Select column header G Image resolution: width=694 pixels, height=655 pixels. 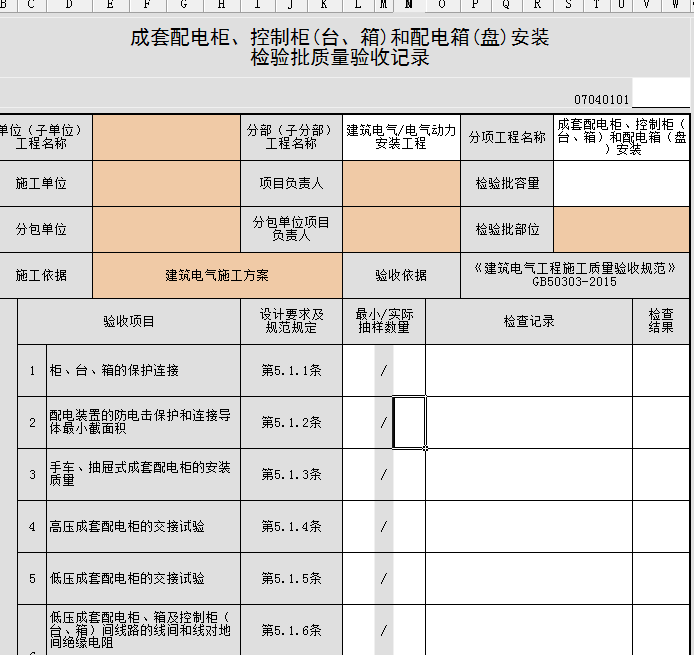coord(183,5)
